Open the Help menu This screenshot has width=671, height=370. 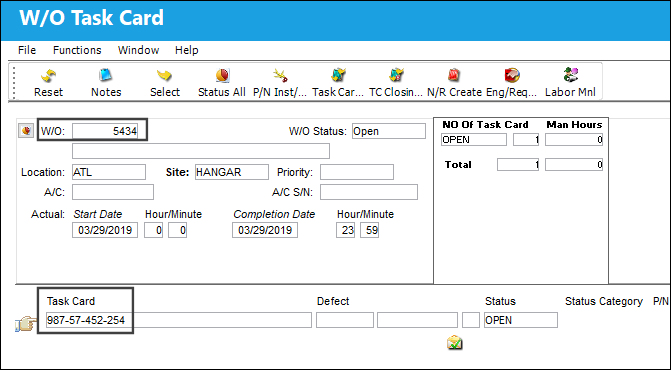click(187, 50)
